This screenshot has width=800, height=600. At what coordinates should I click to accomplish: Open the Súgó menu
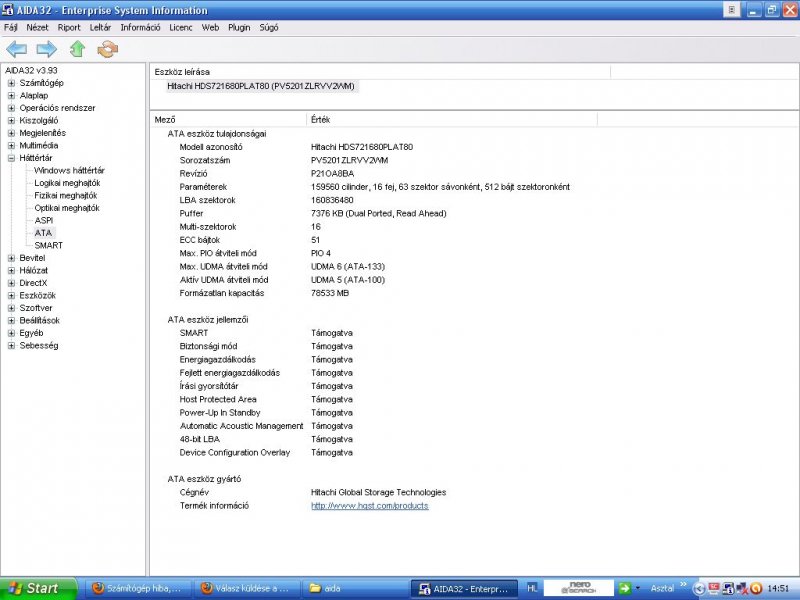tap(269, 28)
